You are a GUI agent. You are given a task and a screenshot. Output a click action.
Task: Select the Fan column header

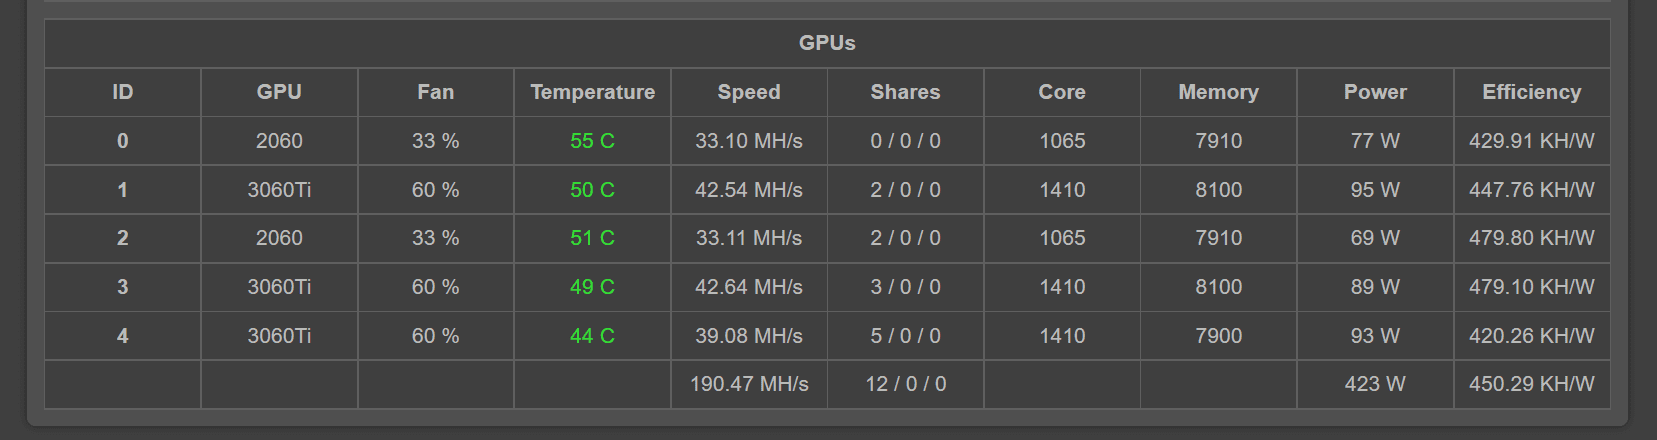[435, 92]
